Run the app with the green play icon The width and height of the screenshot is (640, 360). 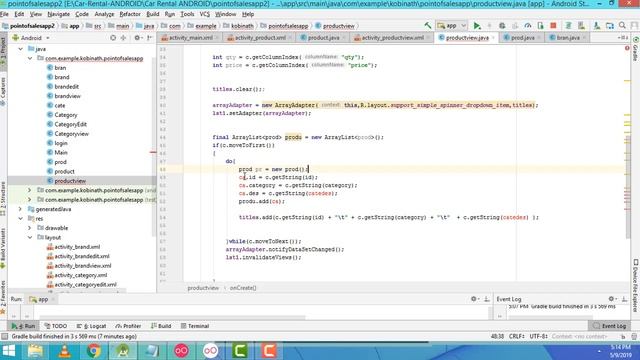pyautogui.click(x=477, y=26)
